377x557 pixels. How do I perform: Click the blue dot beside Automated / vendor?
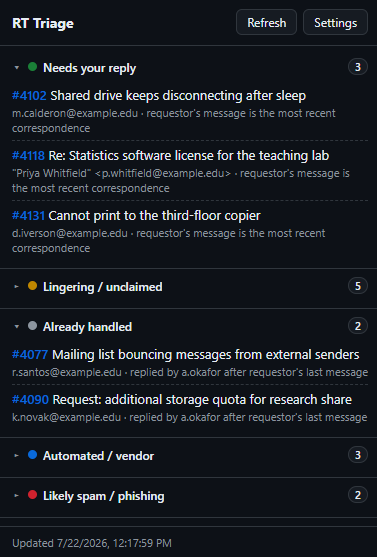(x=32, y=455)
